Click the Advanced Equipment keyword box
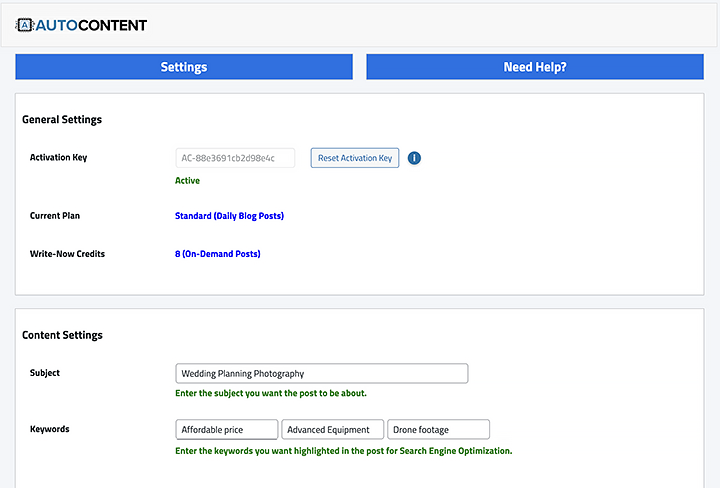 click(332, 430)
